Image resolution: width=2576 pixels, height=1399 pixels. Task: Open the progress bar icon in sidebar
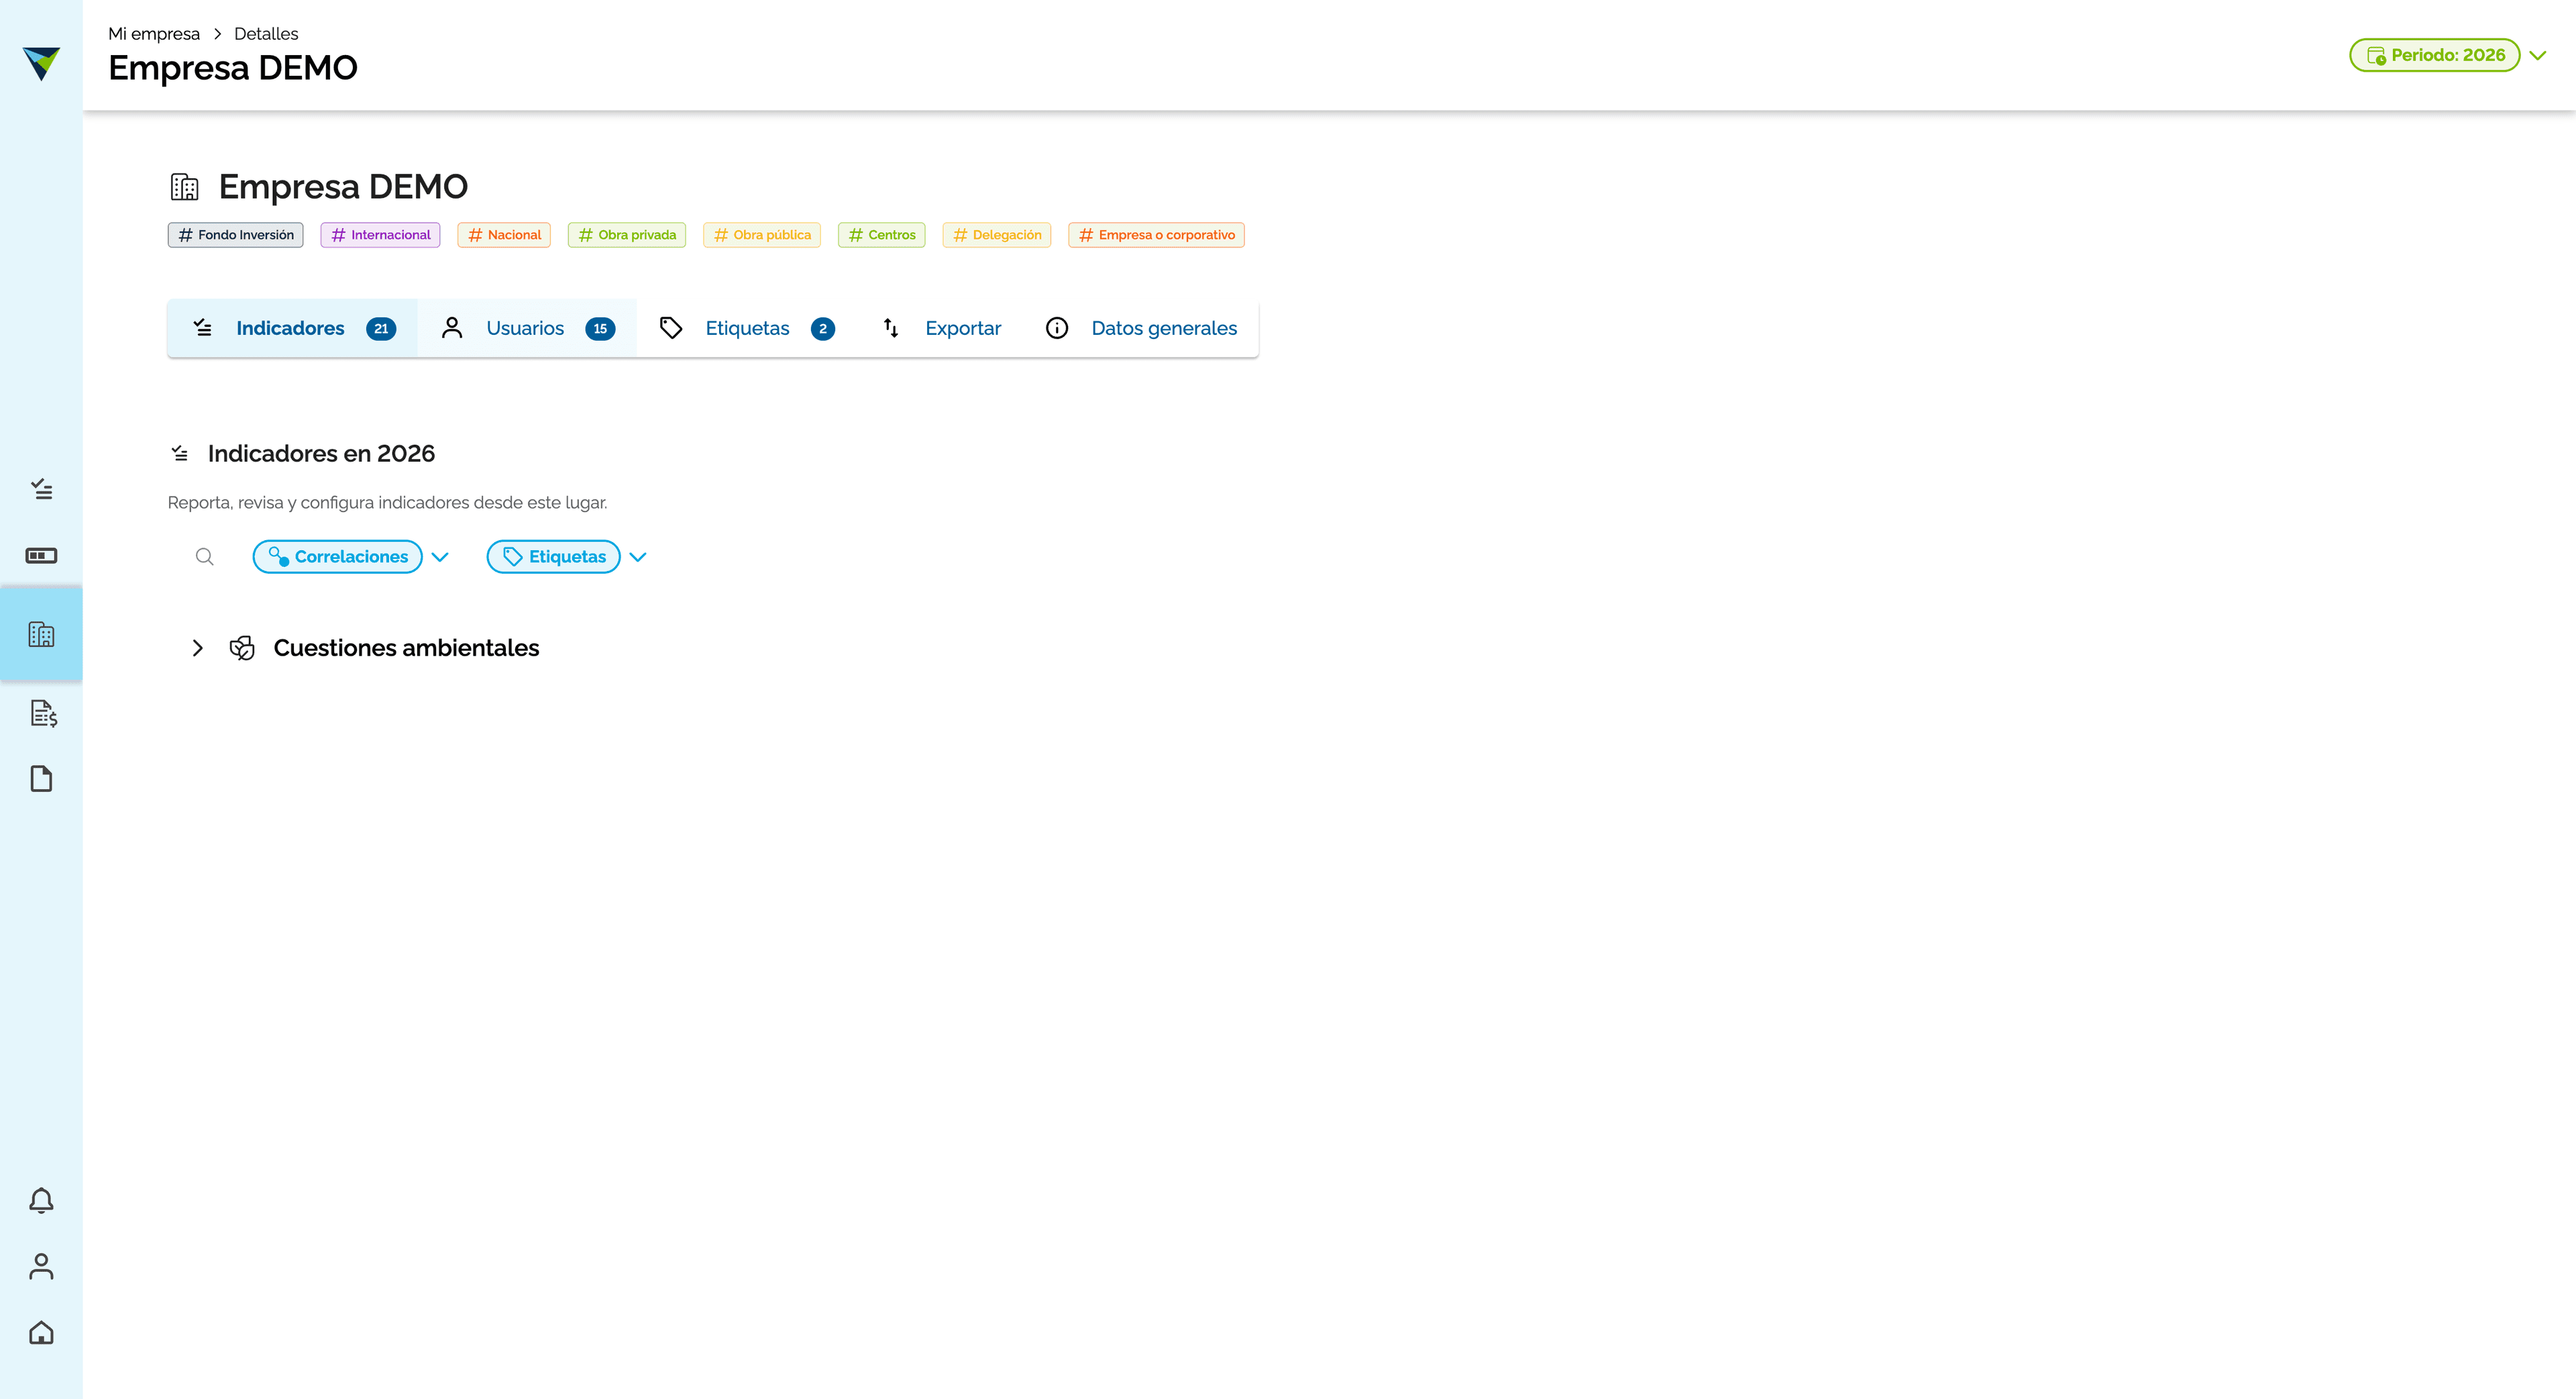coord(41,556)
